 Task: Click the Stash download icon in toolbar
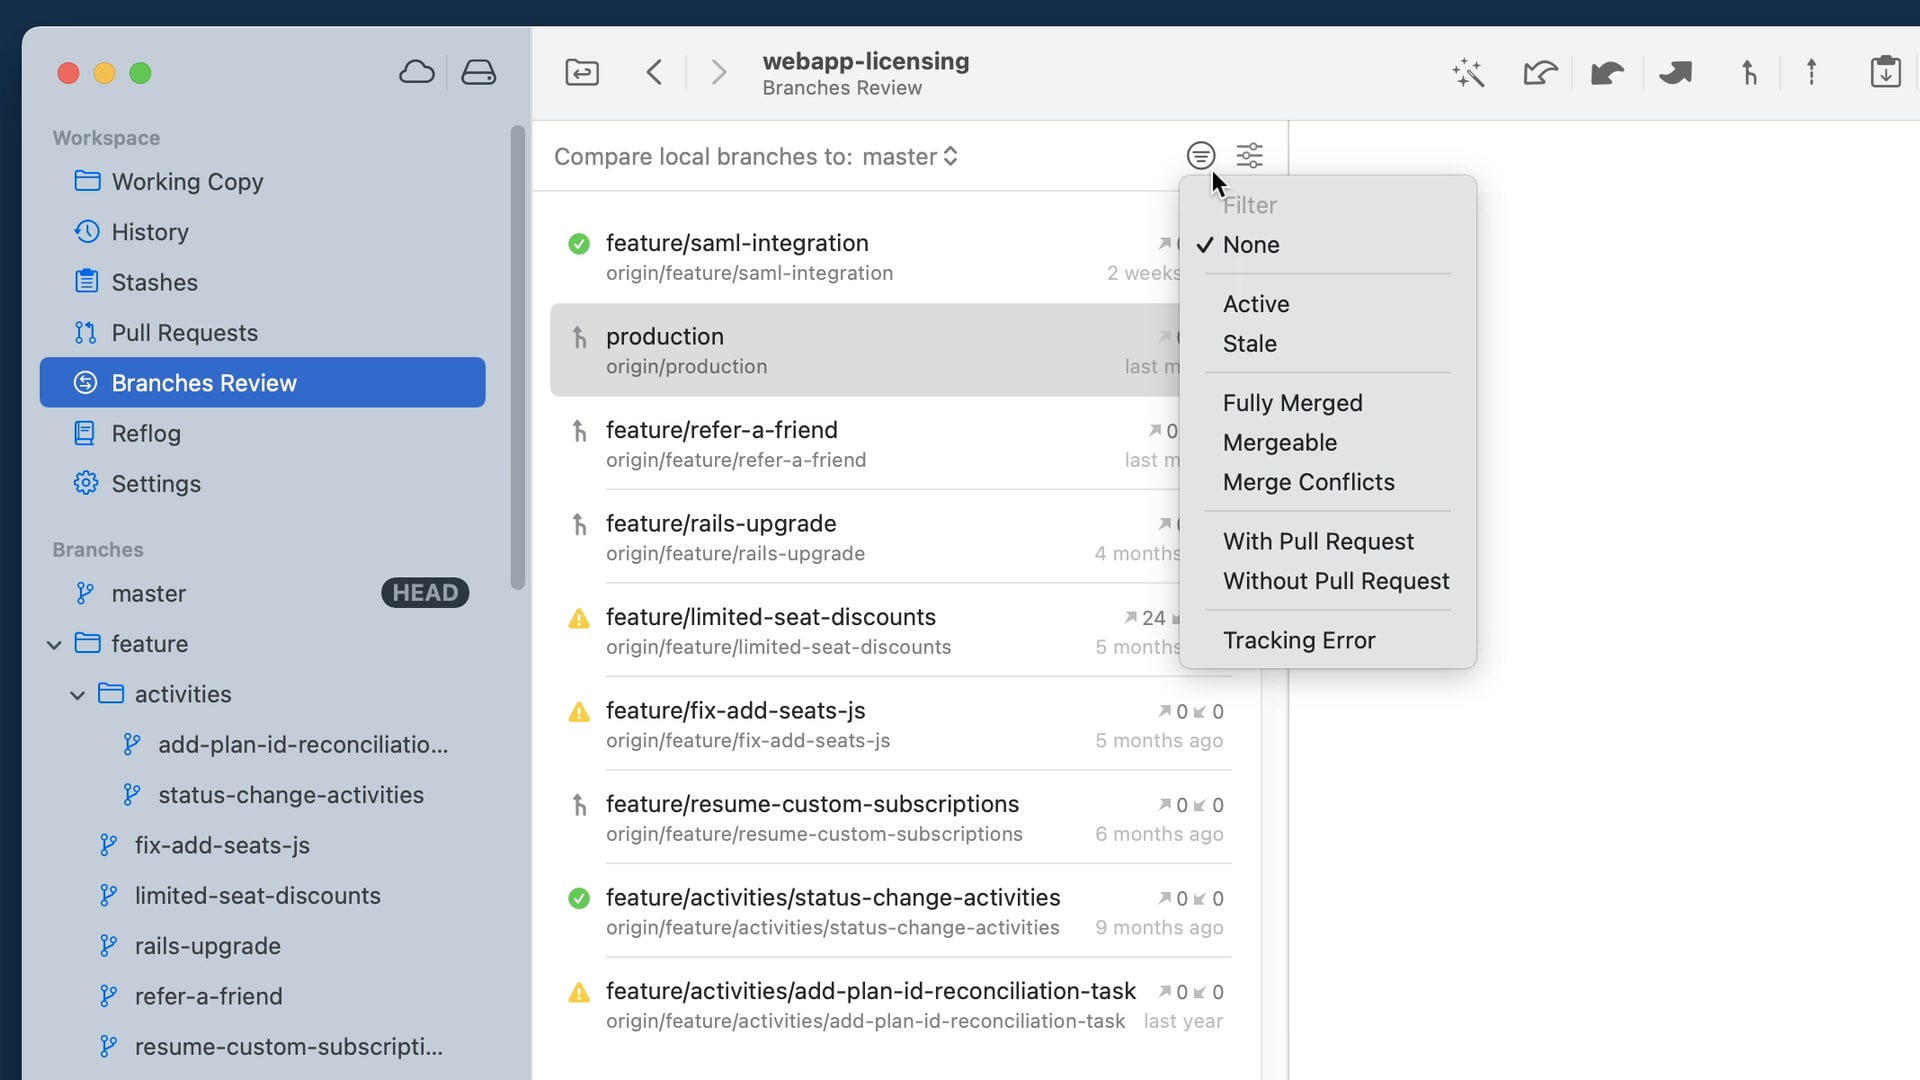click(1885, 72)
